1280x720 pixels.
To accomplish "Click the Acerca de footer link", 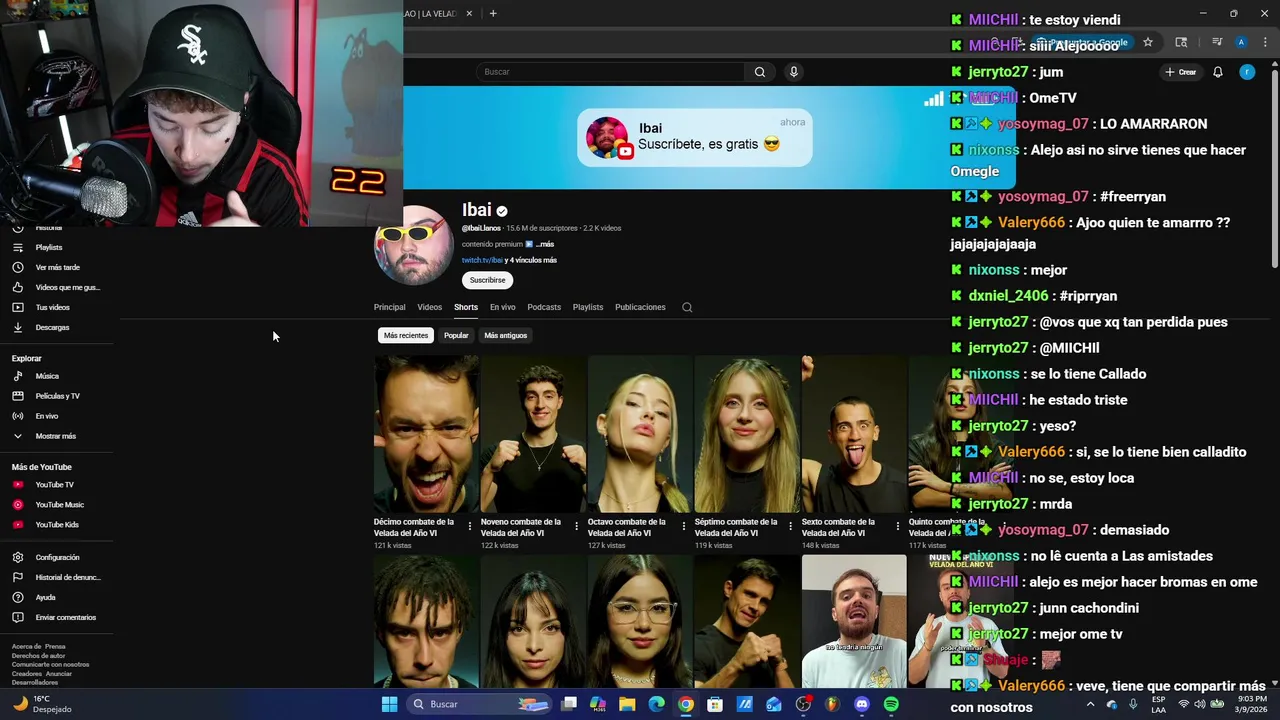I will pos(25,646).
